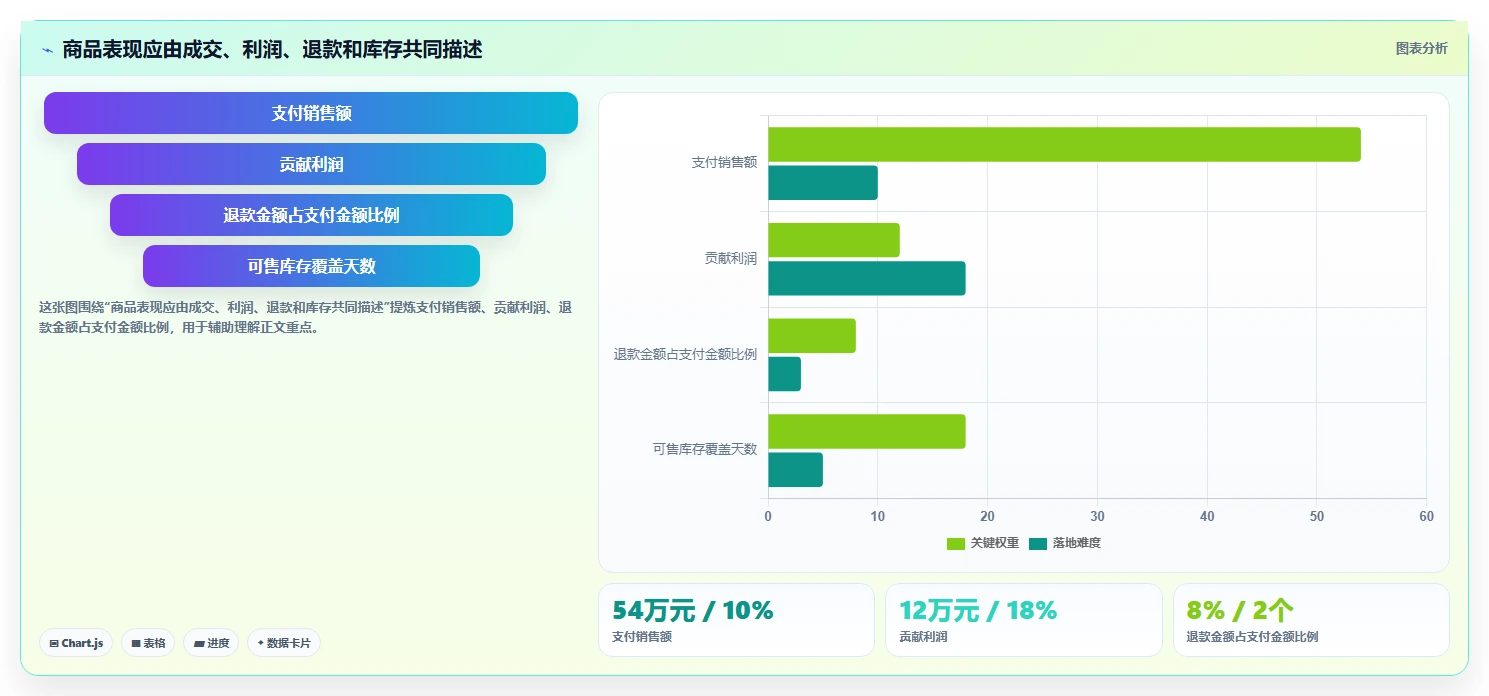
Task: Open the 8% / 2个 data card
Action: (1311, 620)
